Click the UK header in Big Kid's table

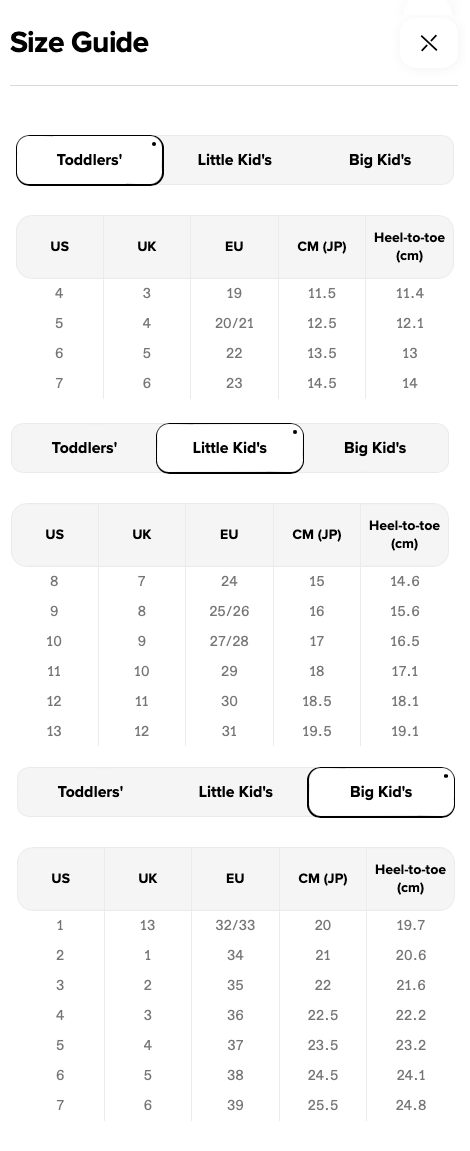click(148, 879)
